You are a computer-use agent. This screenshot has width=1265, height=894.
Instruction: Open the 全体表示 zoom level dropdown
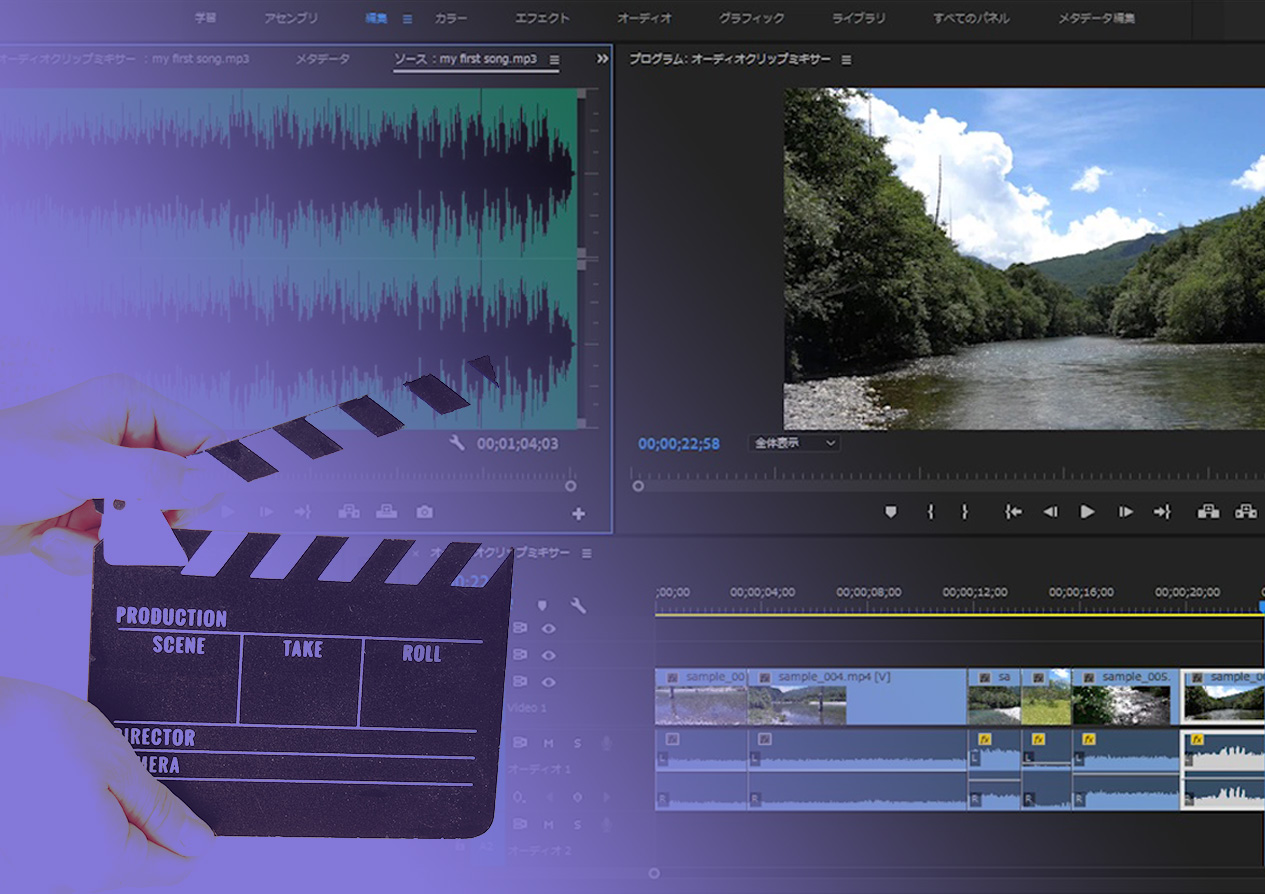click(795, 443)
